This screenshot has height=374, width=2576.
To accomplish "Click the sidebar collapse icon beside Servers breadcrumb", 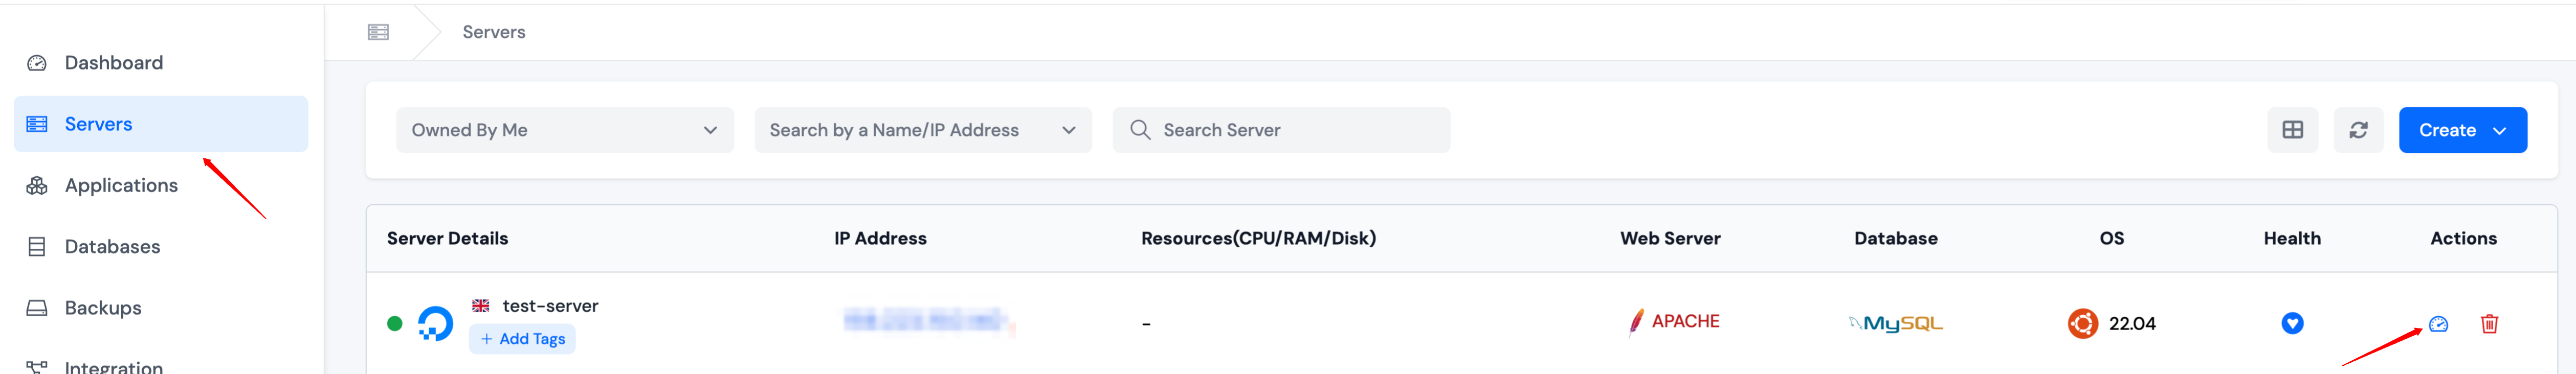I will point(378,32).
